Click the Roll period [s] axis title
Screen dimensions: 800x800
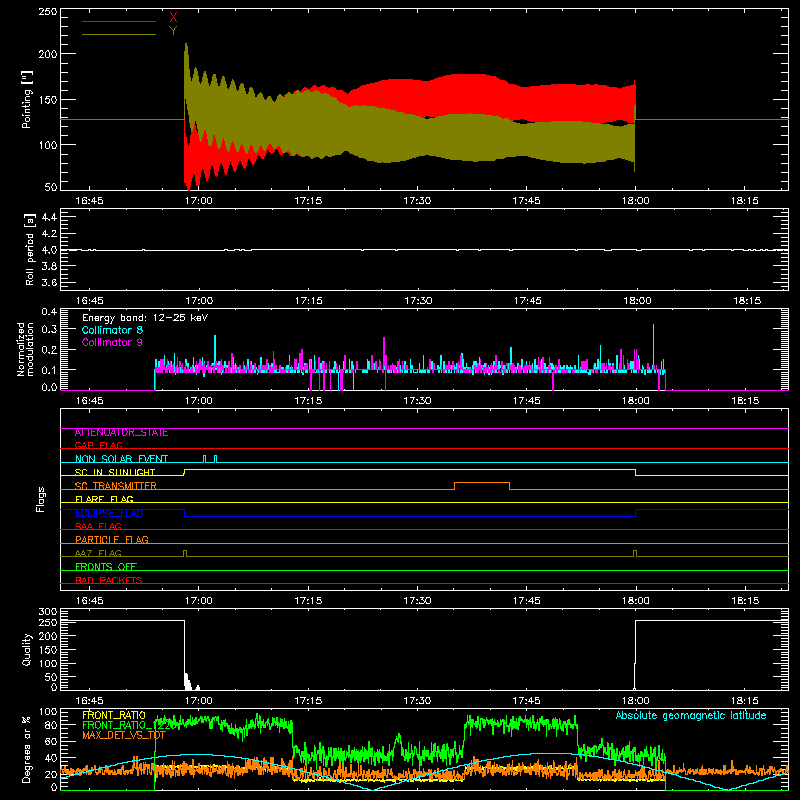pos(30,249)
